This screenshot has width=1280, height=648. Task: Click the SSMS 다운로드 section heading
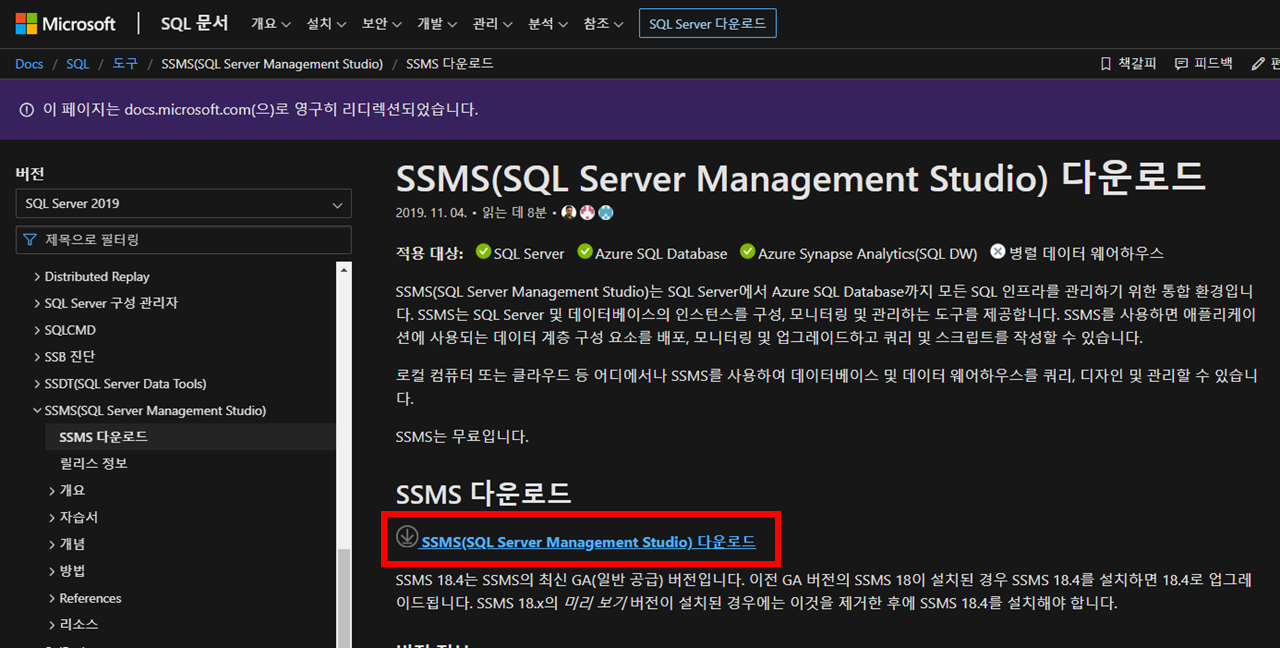pyautogui.click(x=483, y=493)
